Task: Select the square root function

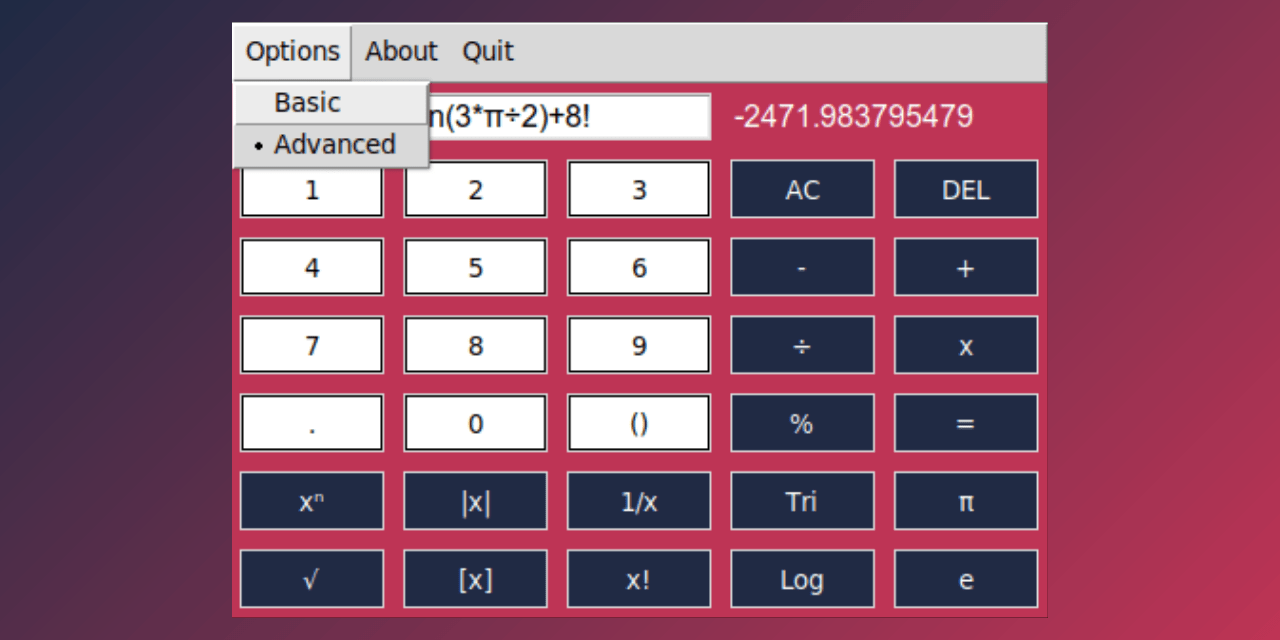Action: tap(311, 579)
